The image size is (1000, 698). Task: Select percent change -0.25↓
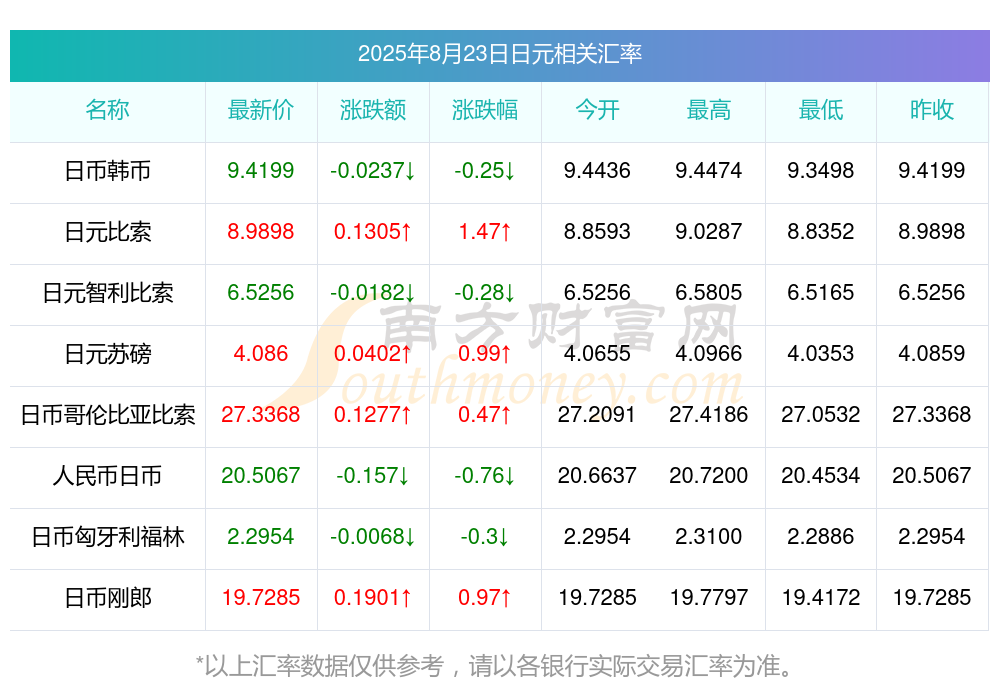485,170
